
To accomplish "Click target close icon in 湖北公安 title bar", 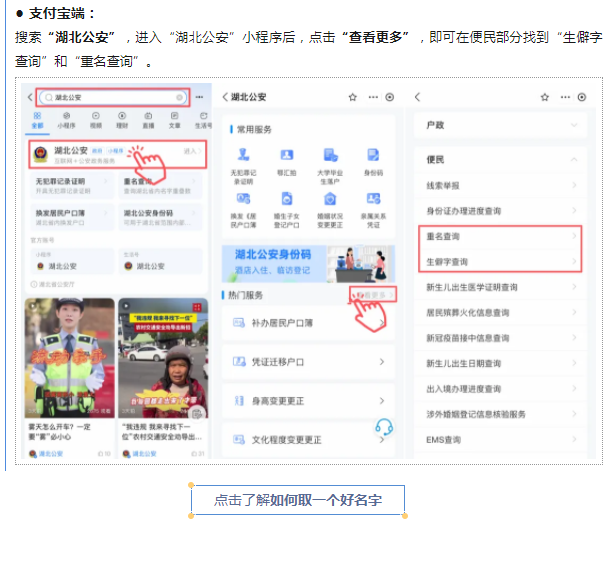I will tap(390, 97).
